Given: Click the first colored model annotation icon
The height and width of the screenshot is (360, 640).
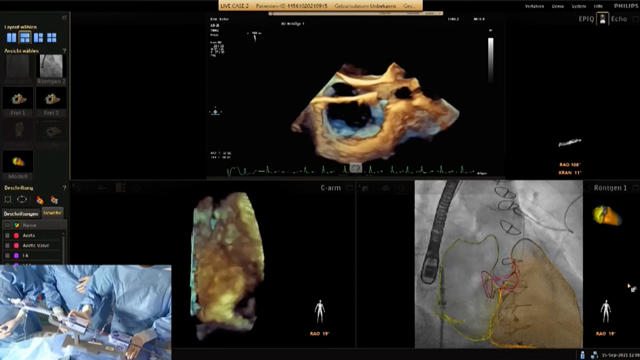Looking at the screenshot, I should pos(40,200).
